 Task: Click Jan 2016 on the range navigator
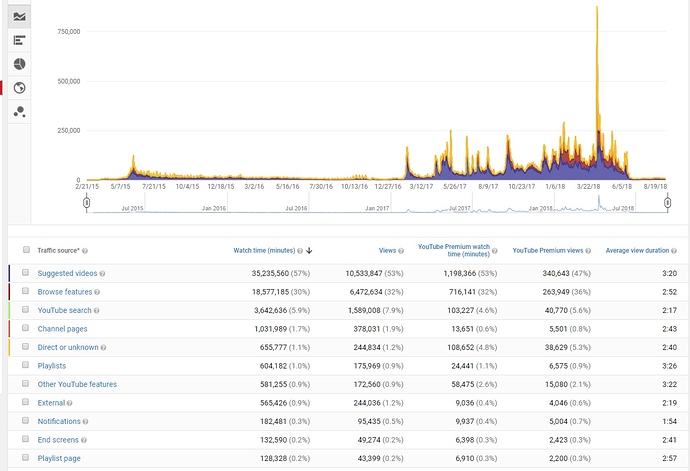(214, 208)
